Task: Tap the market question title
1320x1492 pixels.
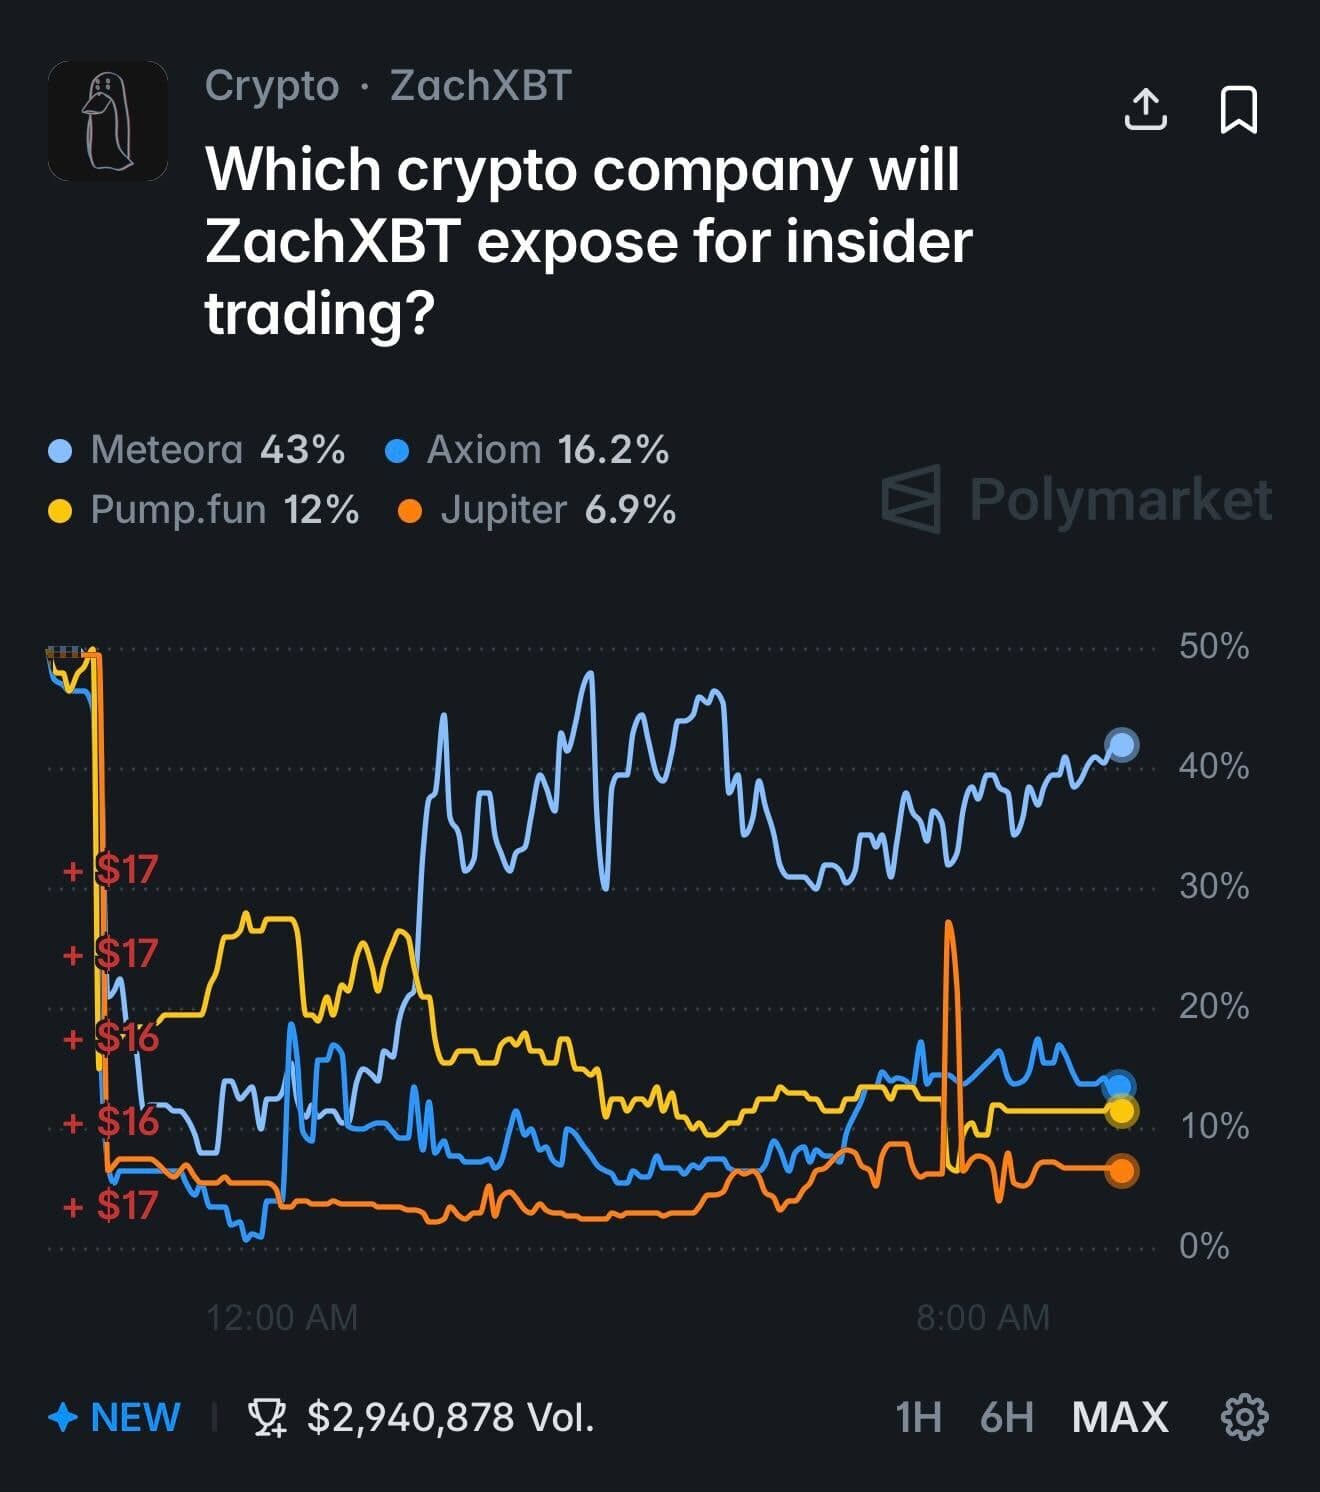Action: point(588,241)
